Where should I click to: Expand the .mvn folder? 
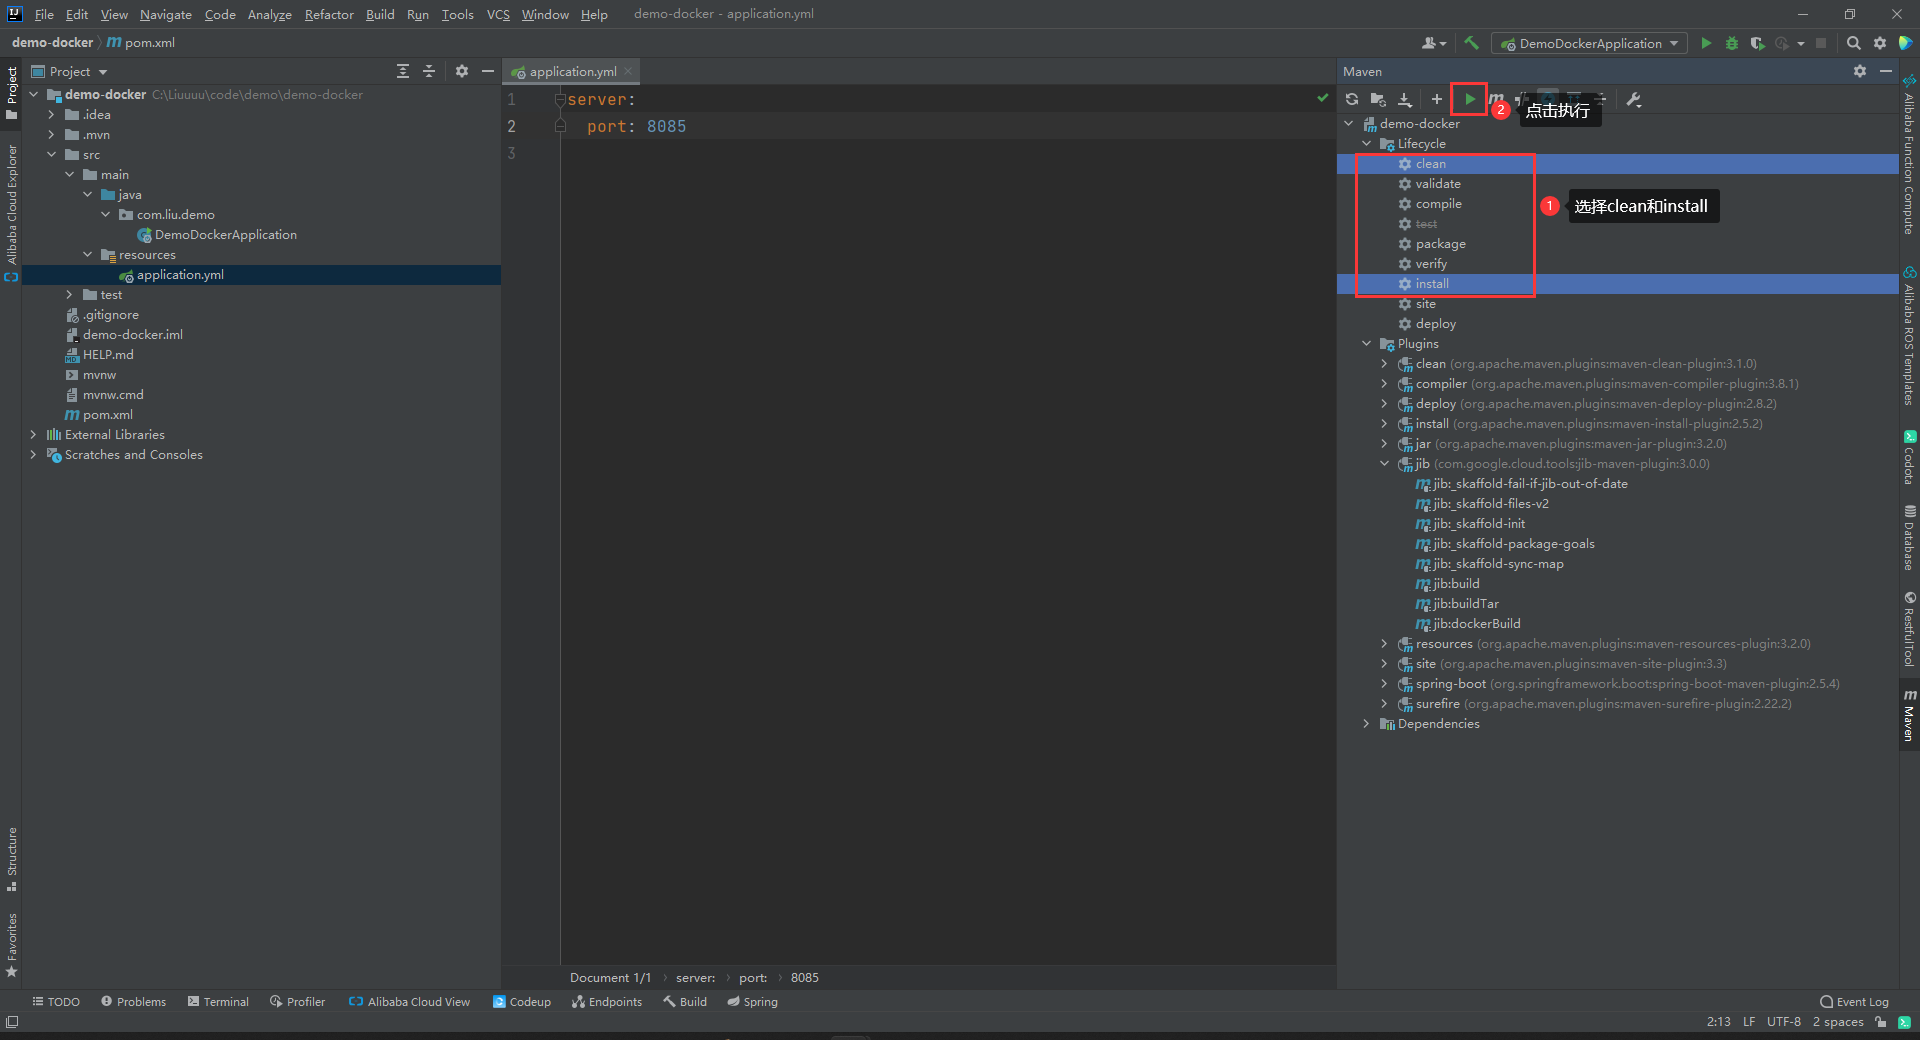(51, 135)
